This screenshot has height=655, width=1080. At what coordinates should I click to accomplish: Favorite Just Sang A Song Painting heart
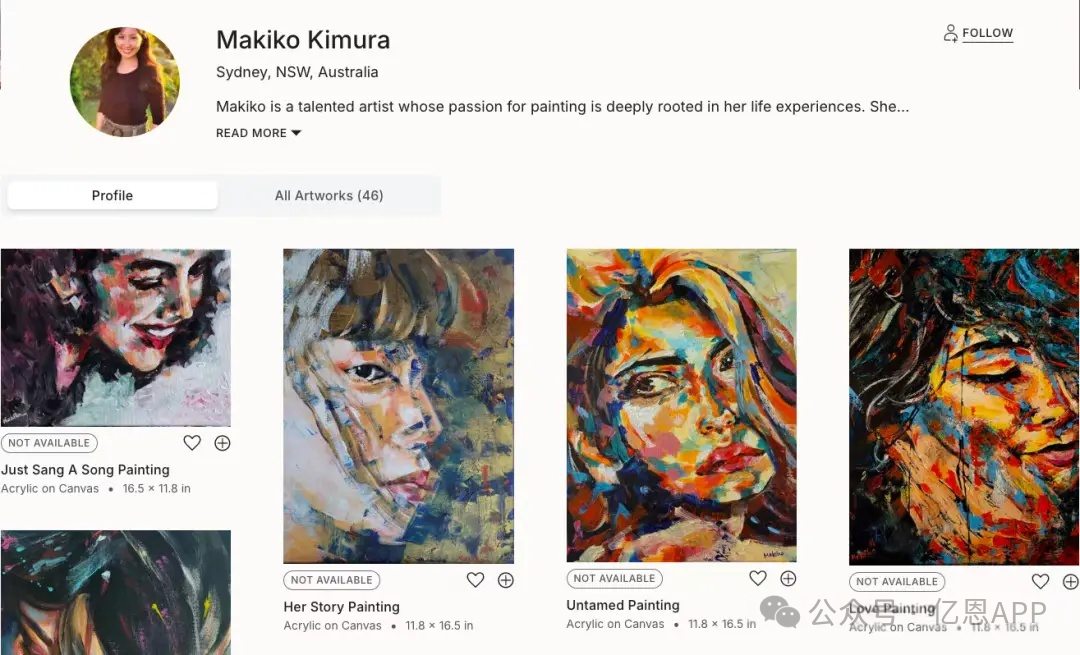coord(192,443)
